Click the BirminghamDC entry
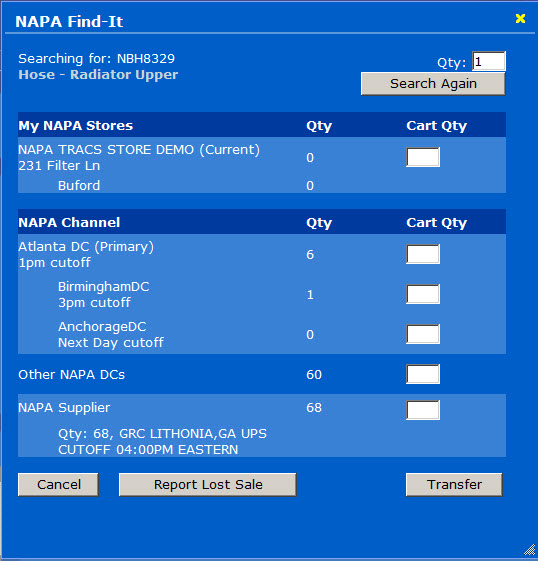The width and height of the screenshot is (538, 561). (104, 287)
